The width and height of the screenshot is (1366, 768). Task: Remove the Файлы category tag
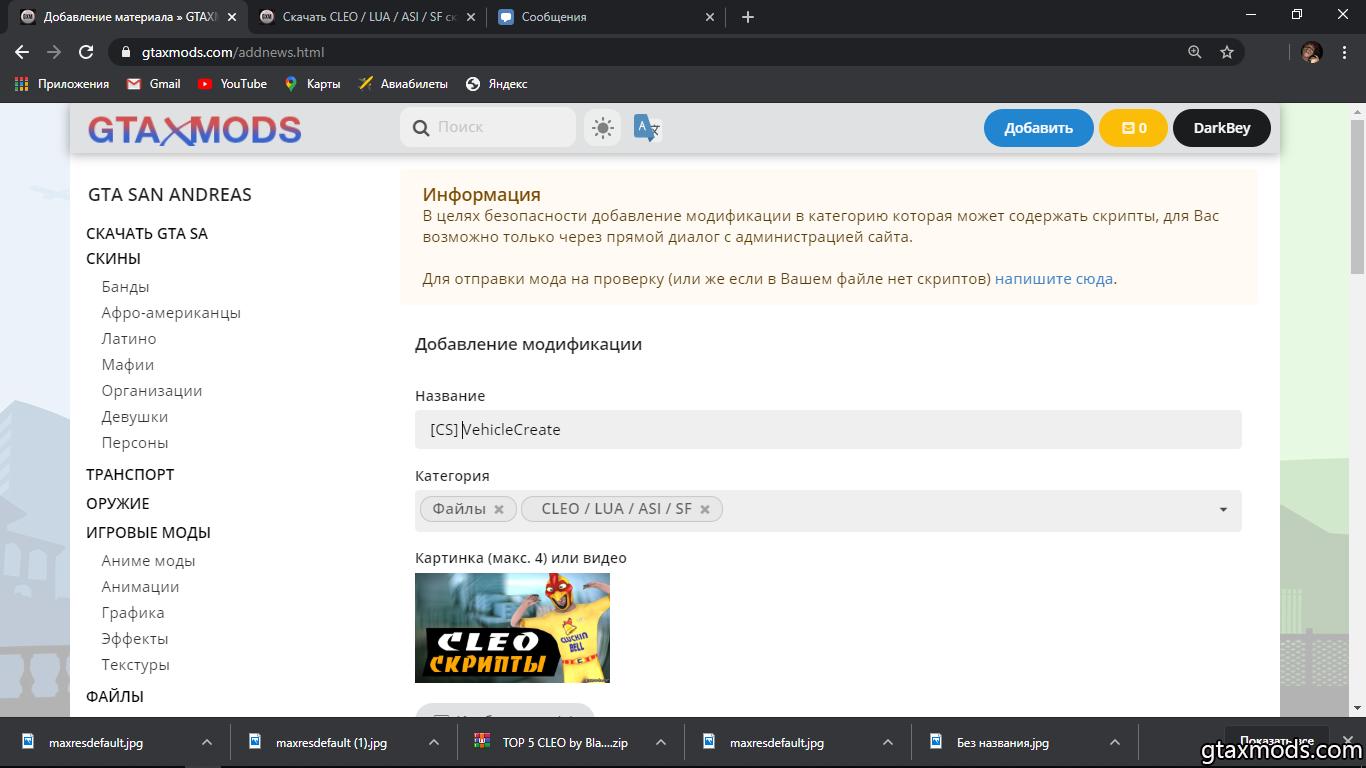pyautogui.click(x=499, y=509)
